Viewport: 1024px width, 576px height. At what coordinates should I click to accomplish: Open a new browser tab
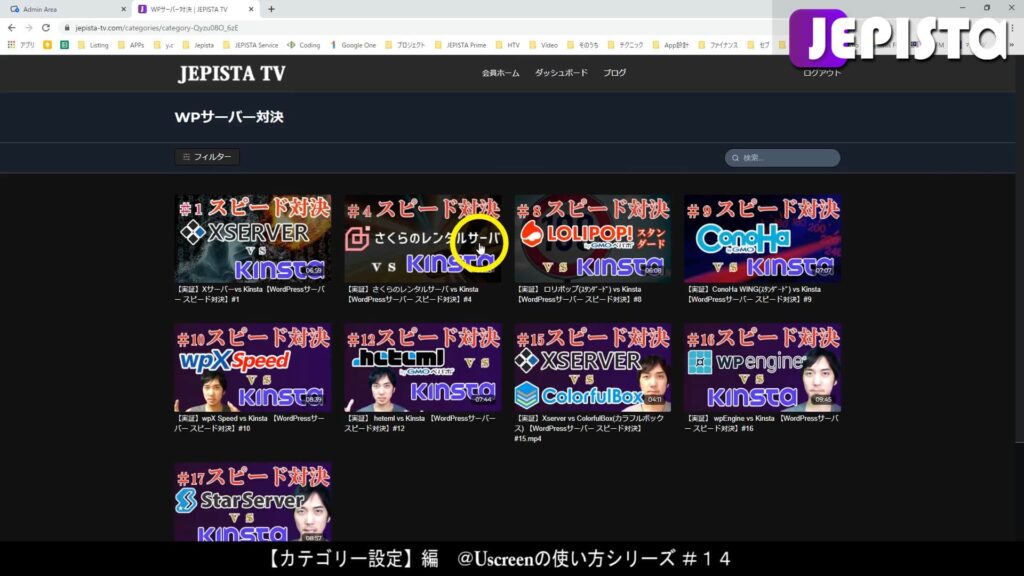(271, 9)
